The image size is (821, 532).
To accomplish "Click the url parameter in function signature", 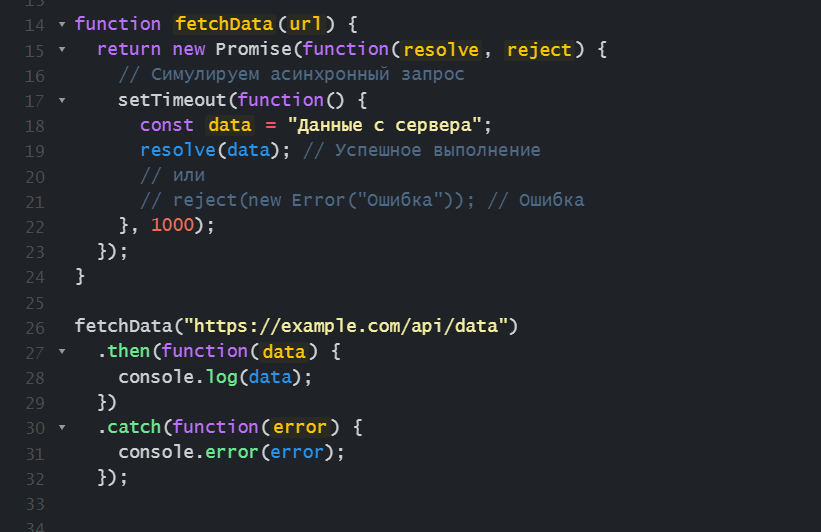I will (x=305, y=24).
